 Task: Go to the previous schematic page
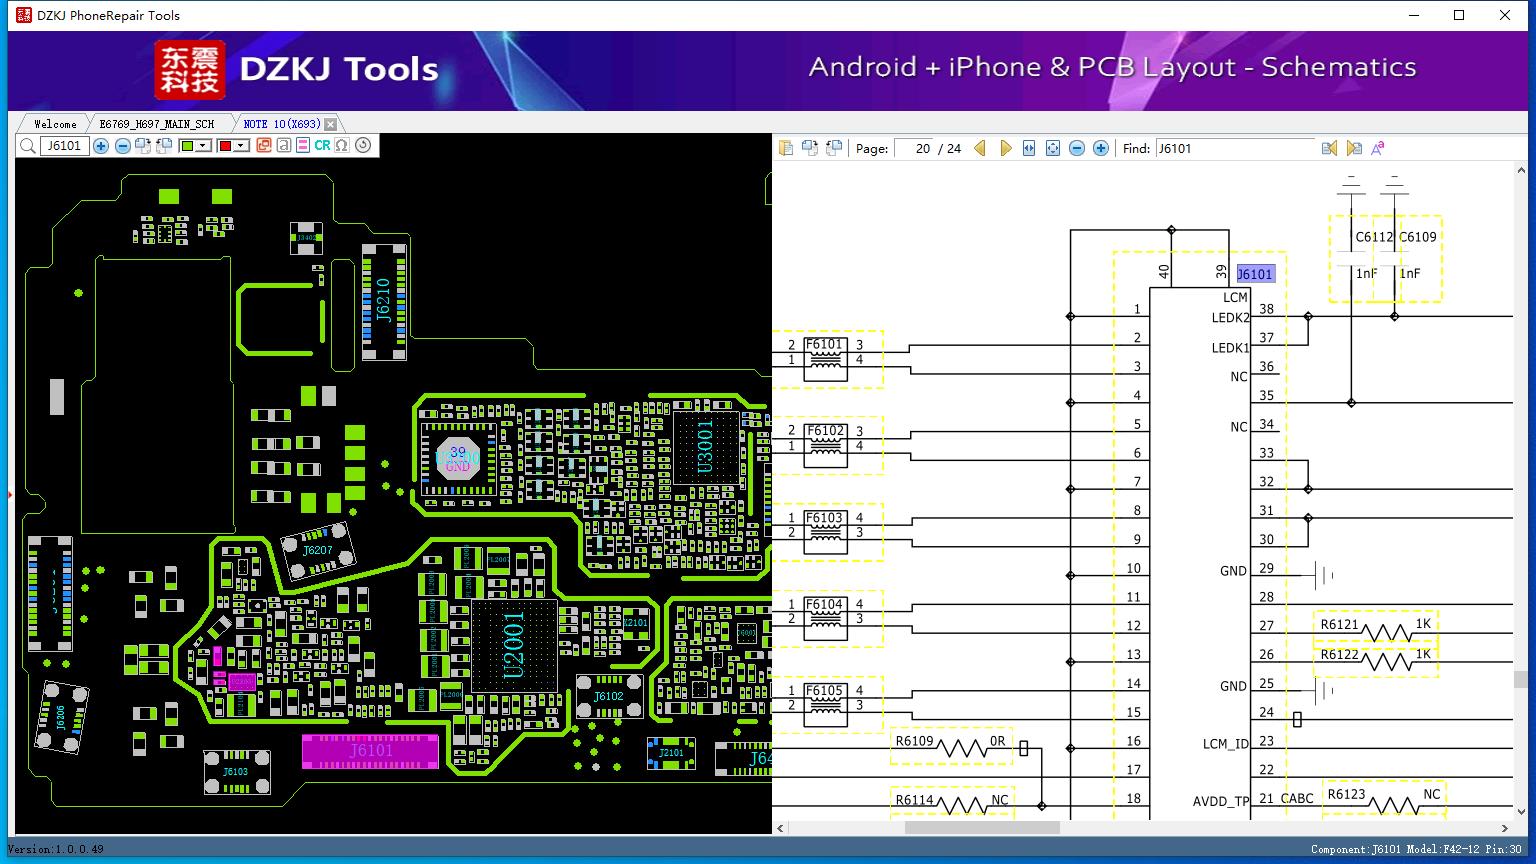980,148
